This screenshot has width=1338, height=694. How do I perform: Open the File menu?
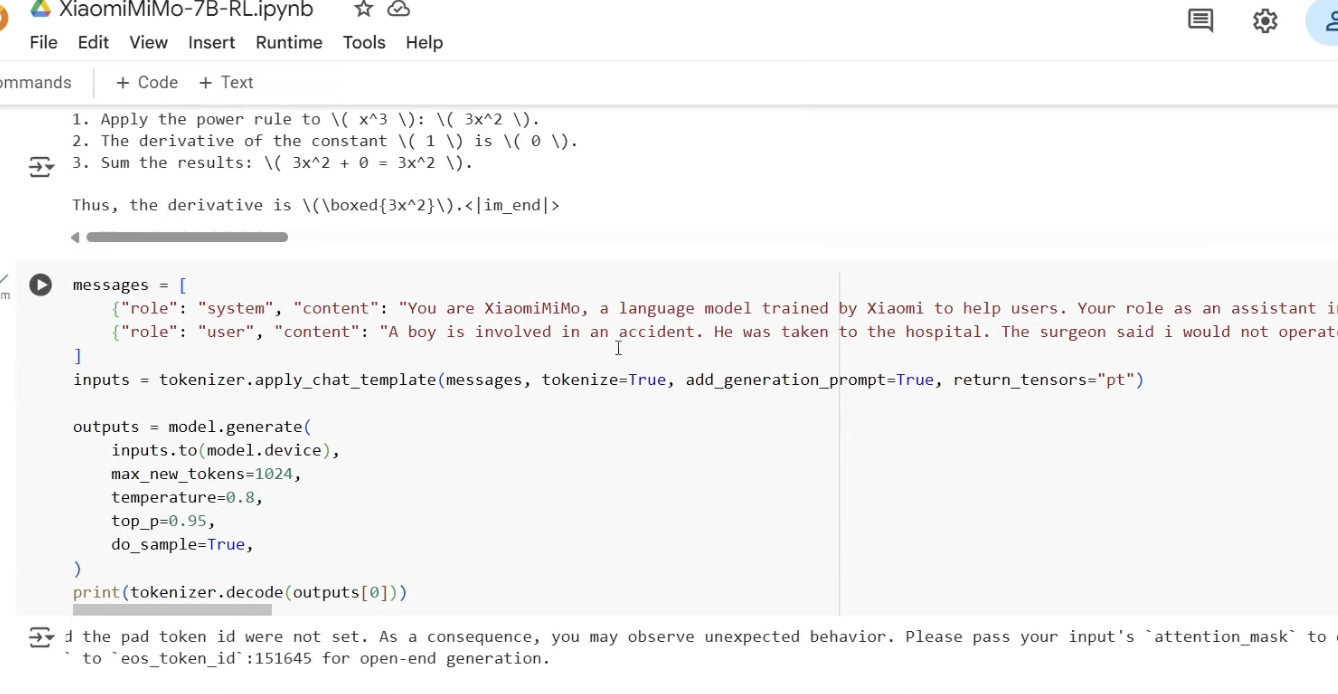44,42
